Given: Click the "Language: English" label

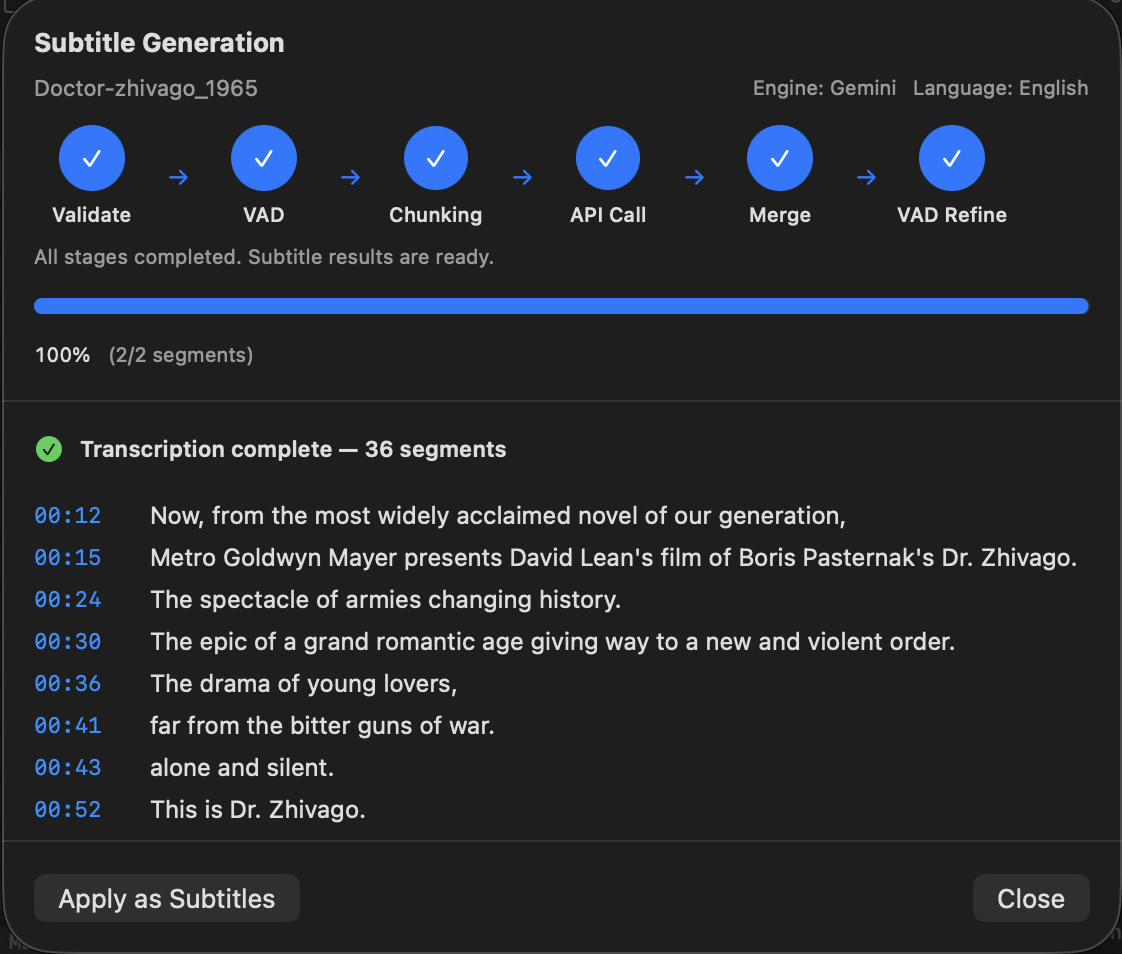Looking at the screenshot, I should 1000,88.
